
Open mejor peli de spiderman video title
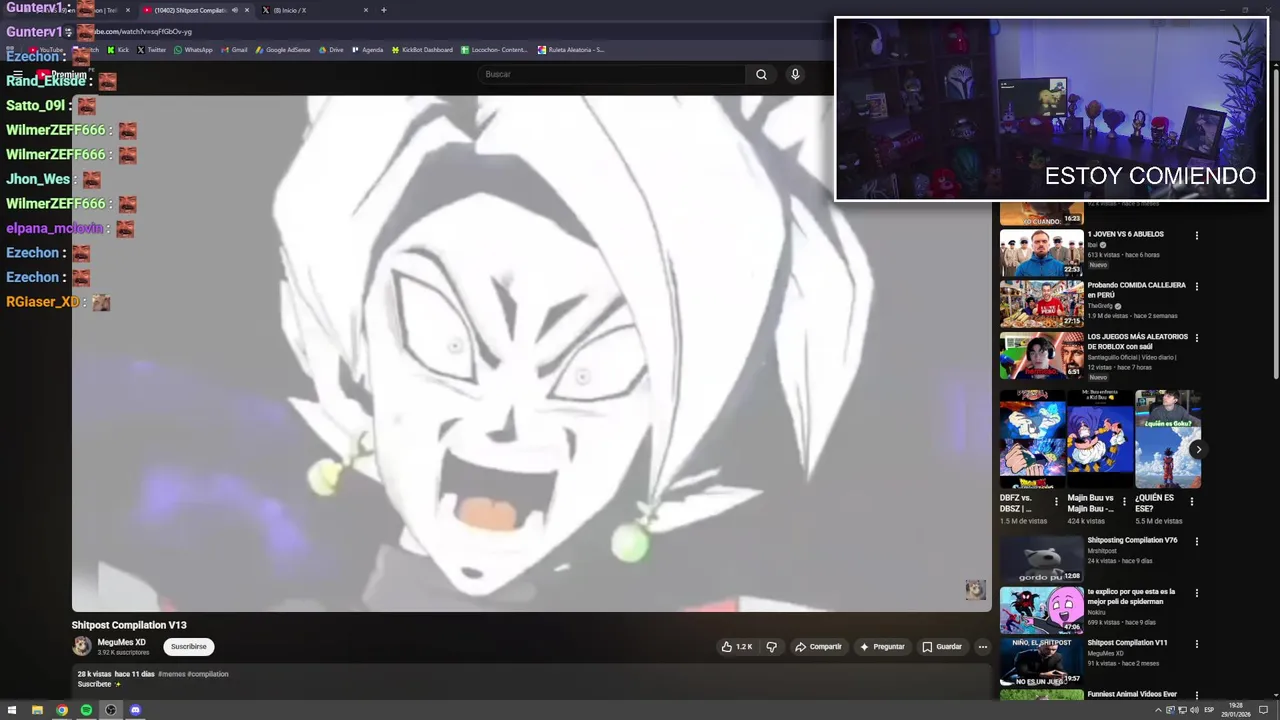(1131, 596)
